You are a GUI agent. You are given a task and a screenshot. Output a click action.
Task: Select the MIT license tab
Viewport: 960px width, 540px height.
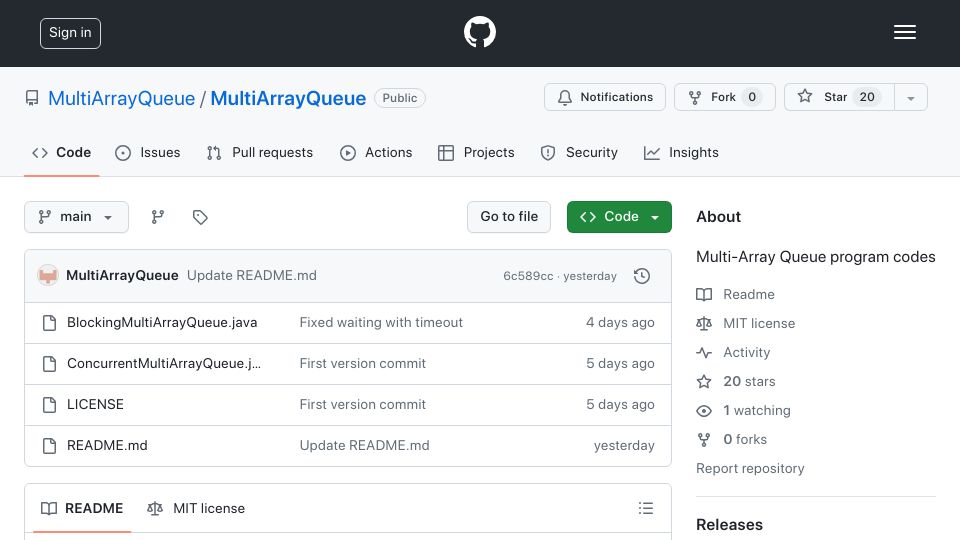coord(196,508)
